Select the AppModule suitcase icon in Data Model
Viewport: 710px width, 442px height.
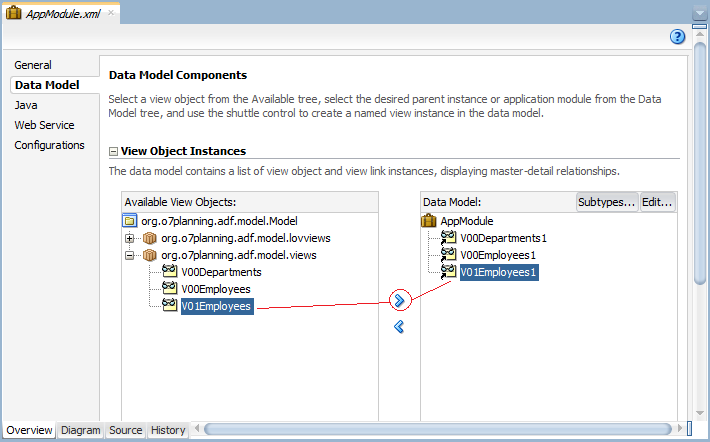coord(428,221)
